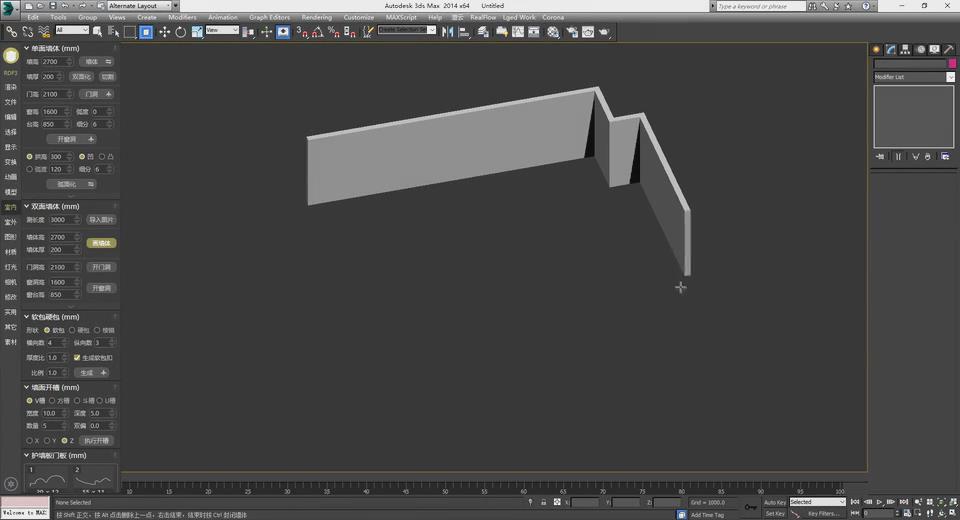The height and width of the screenshot is (520, 960).
Task: Open the Edit menu
Action: (33, 17)
